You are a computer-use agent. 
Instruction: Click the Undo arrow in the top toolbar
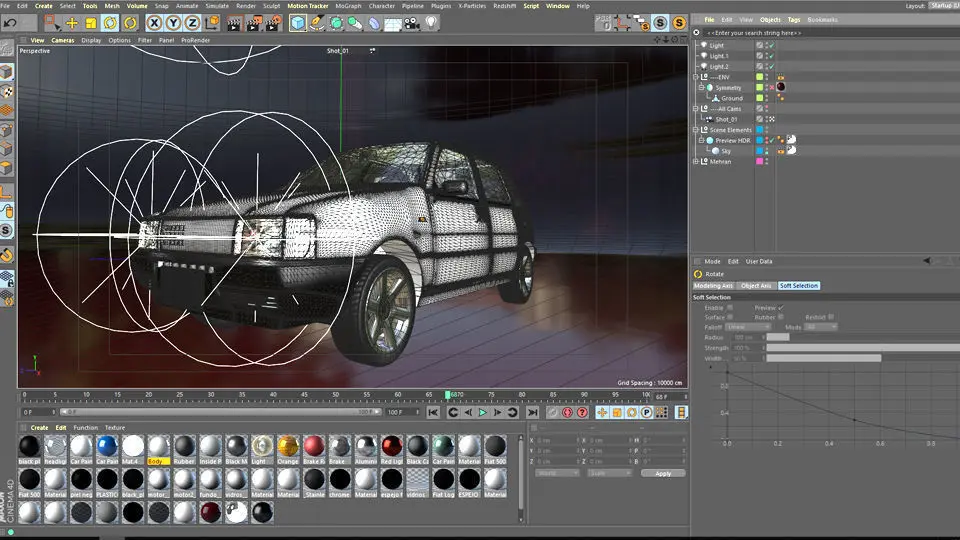10,22
